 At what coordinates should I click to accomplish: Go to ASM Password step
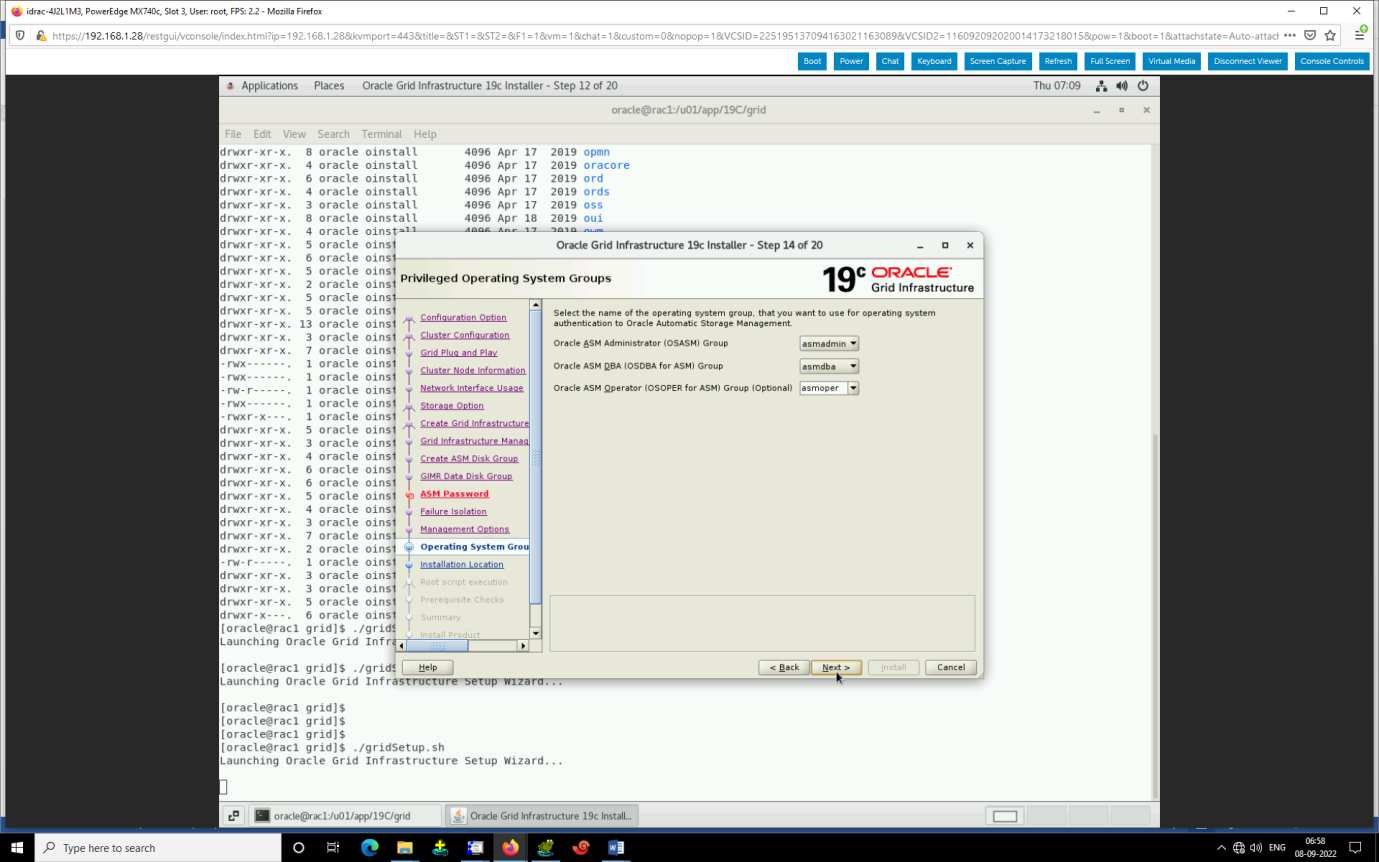coord(455,494)
